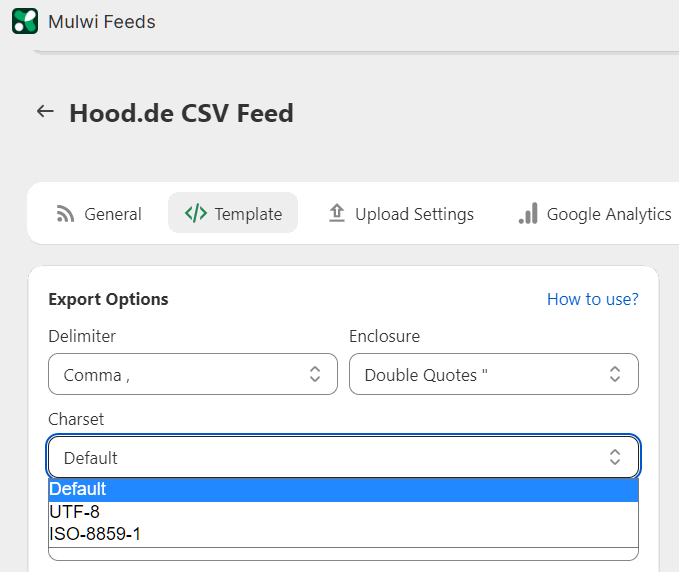Click the Mulwi Feeds app title
The image size is (679, 572).
pyautogui.click(x=102, y=22)
